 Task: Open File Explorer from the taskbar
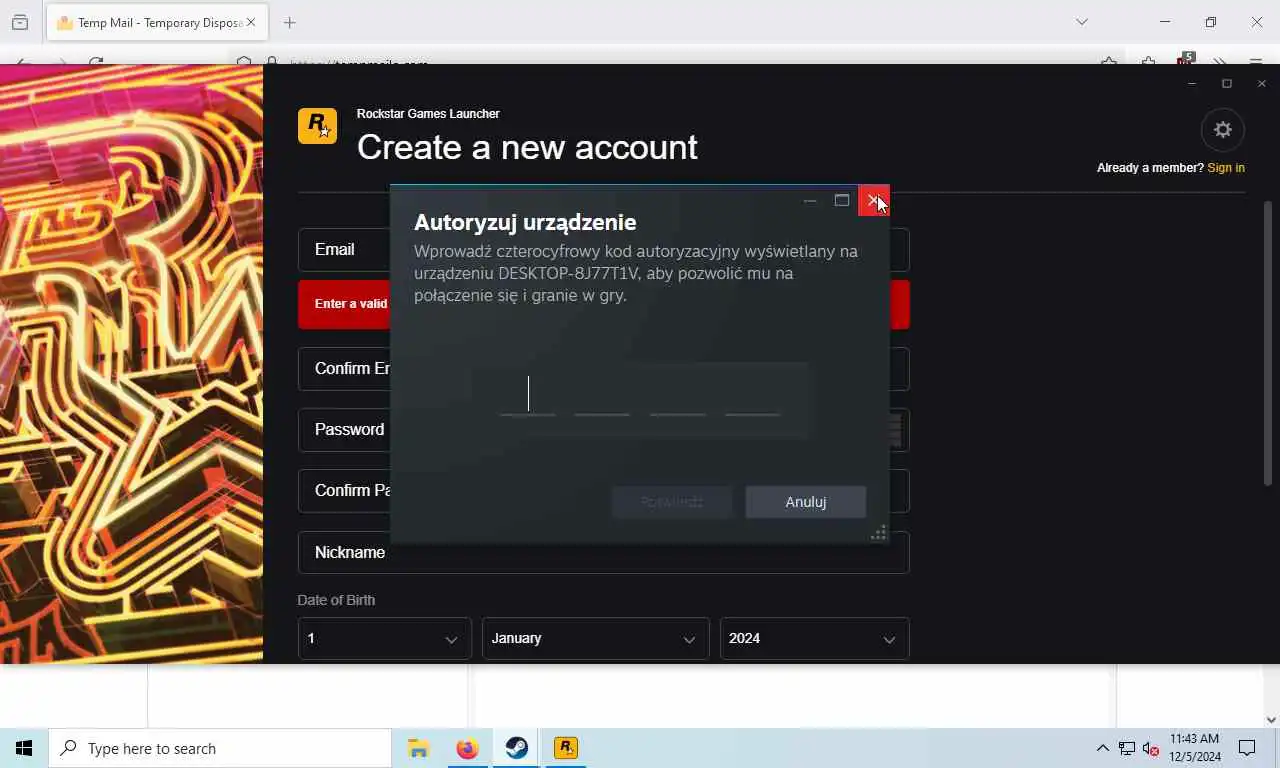(418, 748)
